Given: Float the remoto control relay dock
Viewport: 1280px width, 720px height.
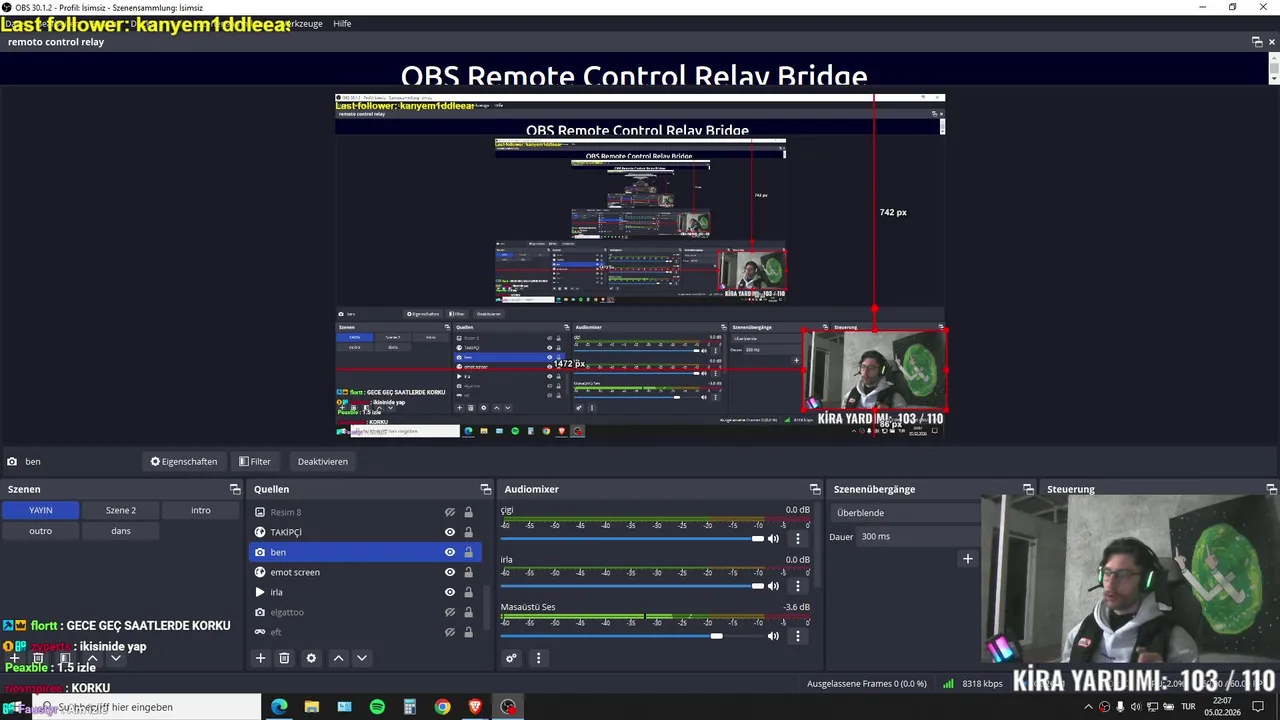Looking at the screenshot, I should (x=1257, y=42).
